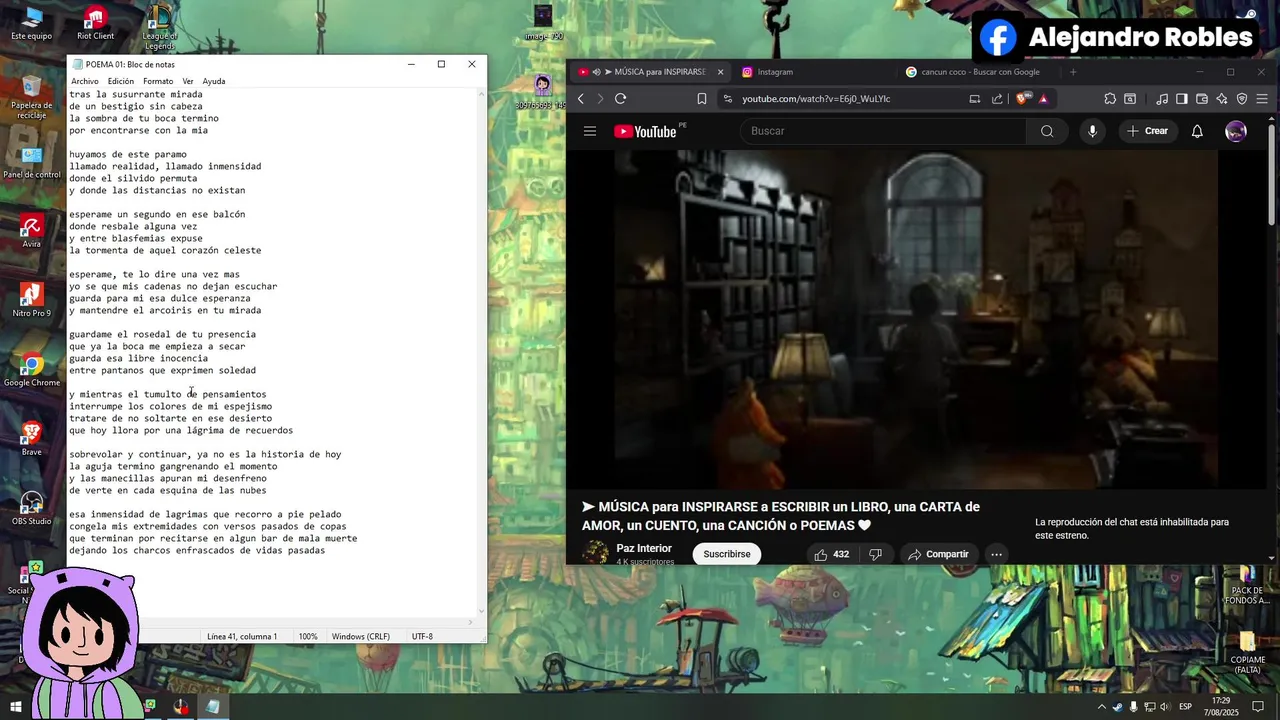Viewport: 1280px width, 720px height.
Task: Select the OBS Studio desktop icon
Action: tap(32, 508)
